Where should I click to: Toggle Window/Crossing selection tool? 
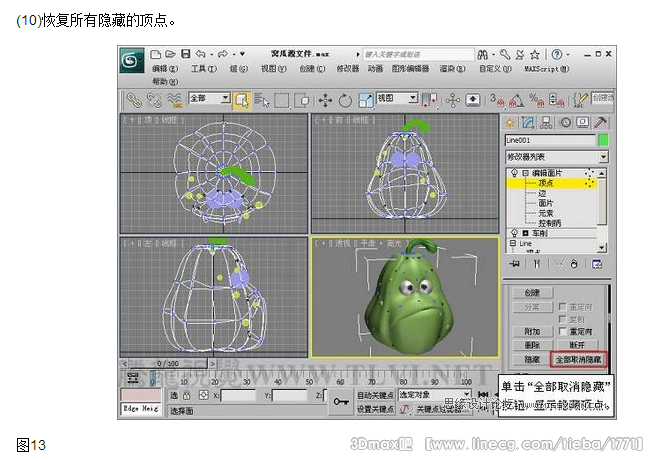coord(302,101)
